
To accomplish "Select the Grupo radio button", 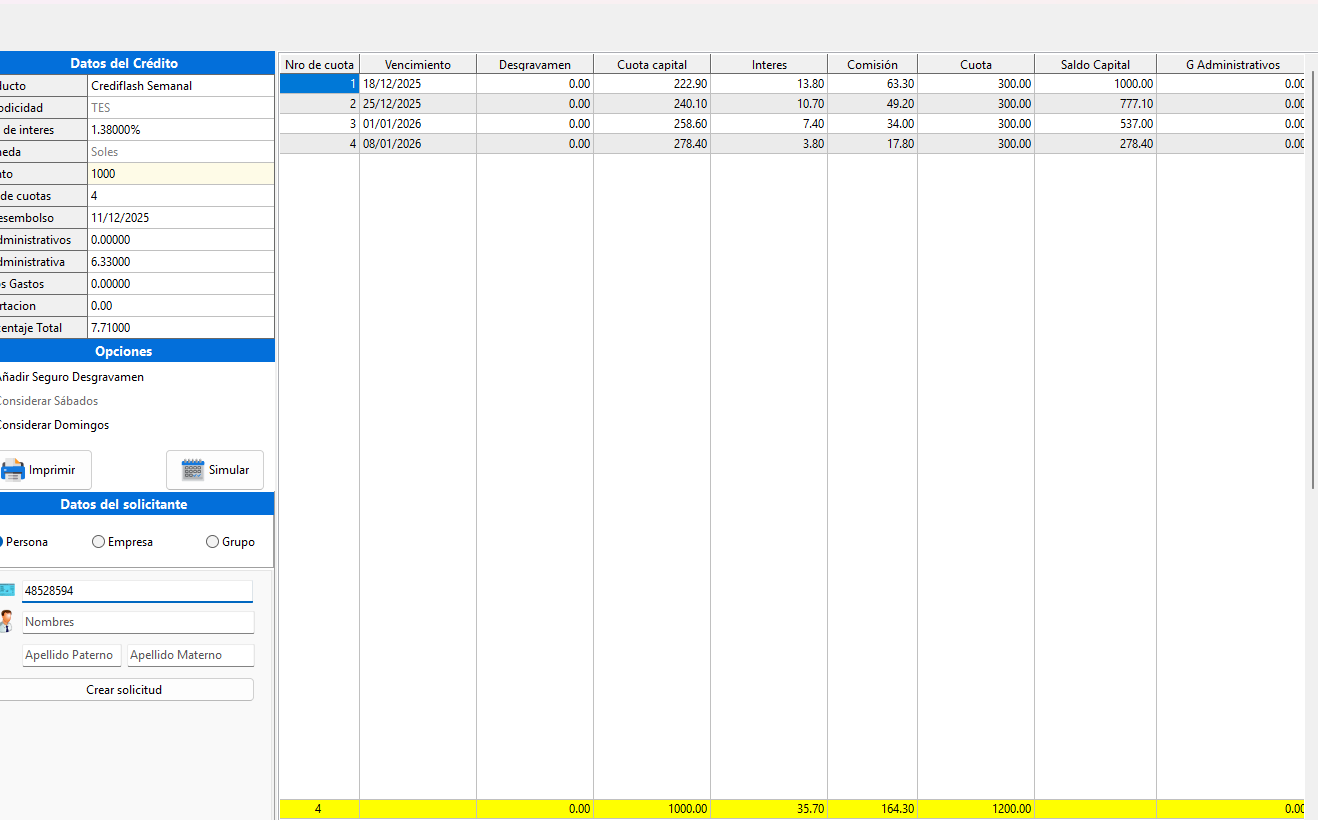I will [212, 542].
